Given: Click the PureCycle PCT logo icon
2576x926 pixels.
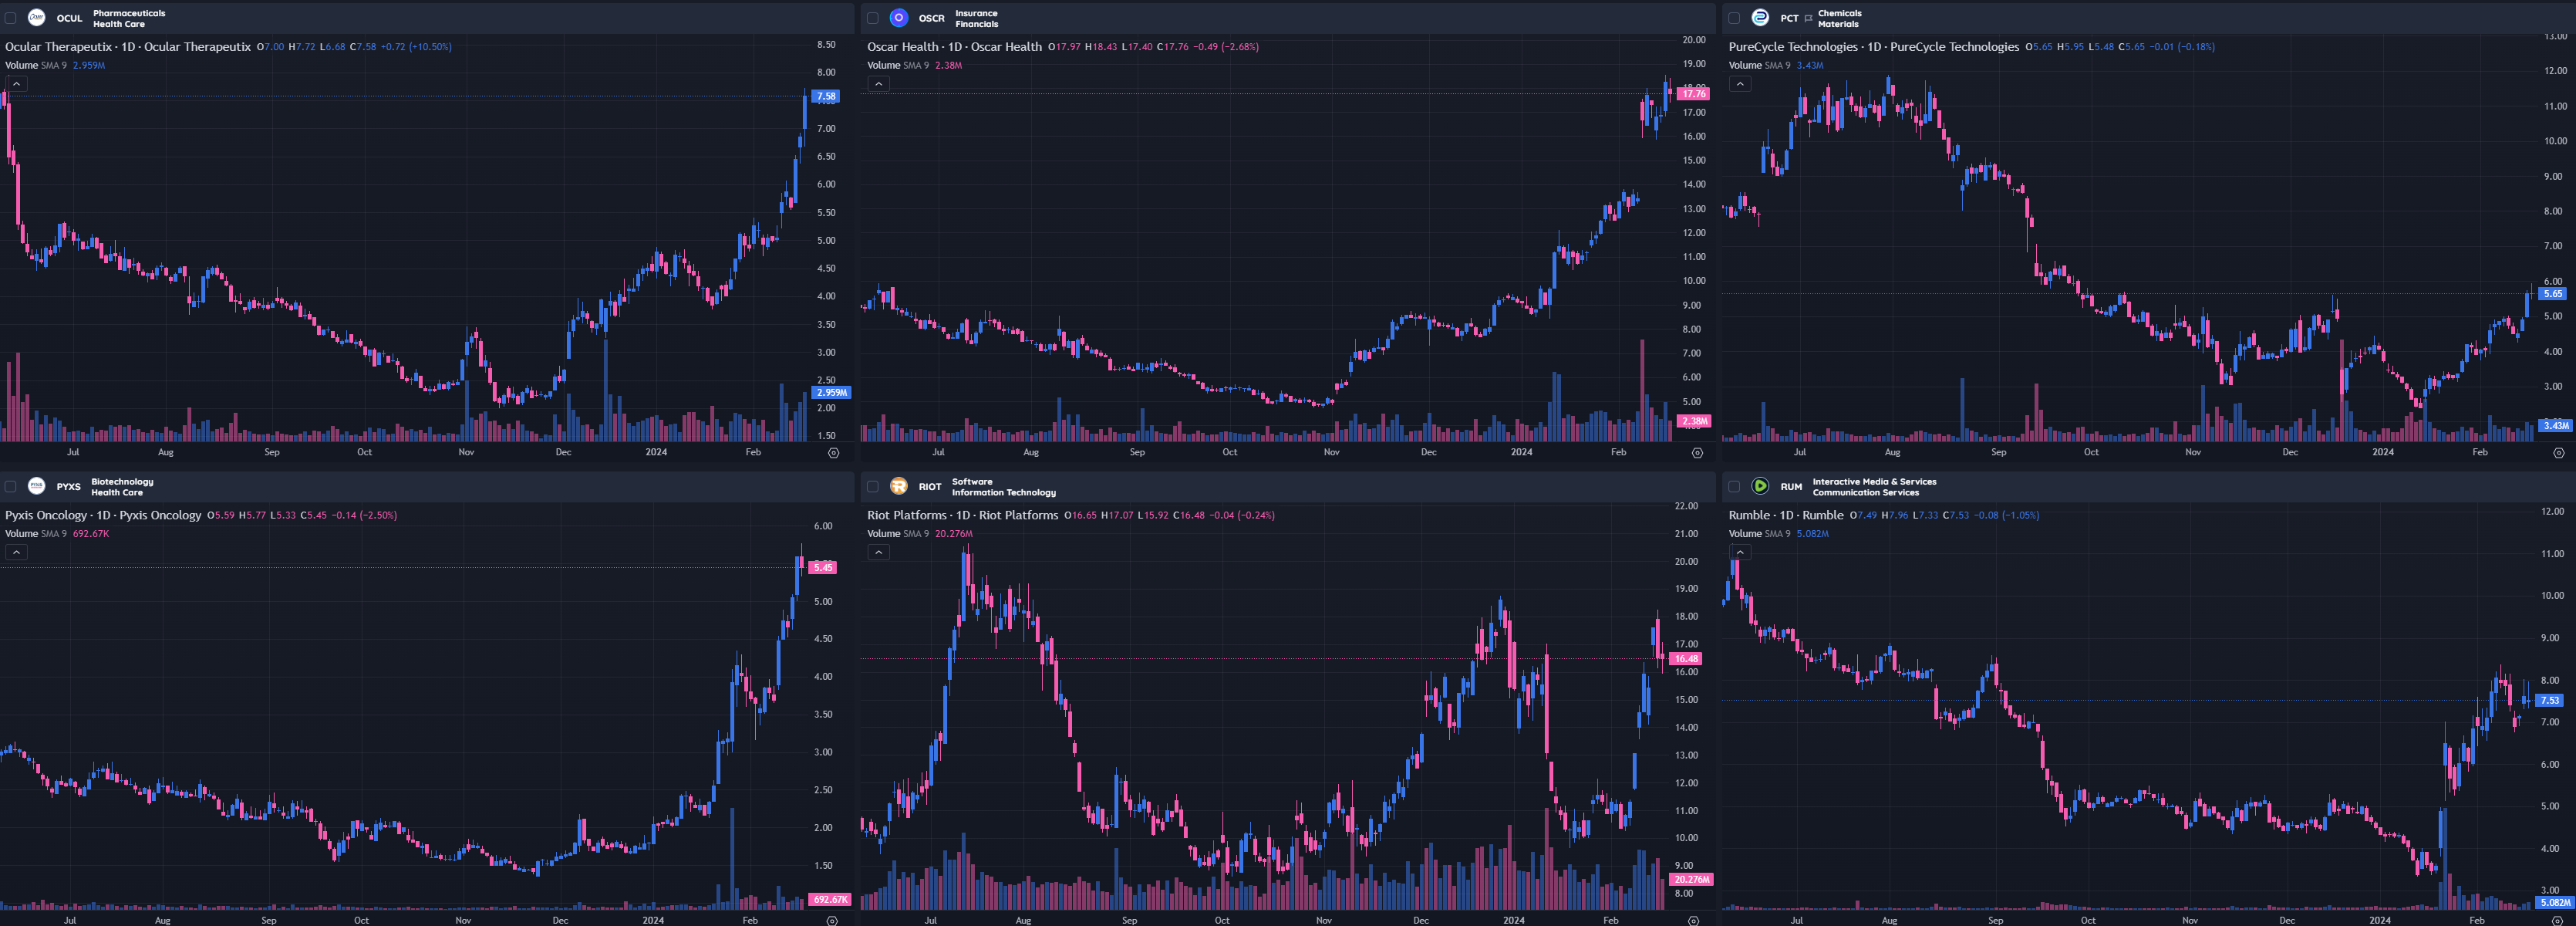Looking at the screenshot, I should tap(1760, 18).
